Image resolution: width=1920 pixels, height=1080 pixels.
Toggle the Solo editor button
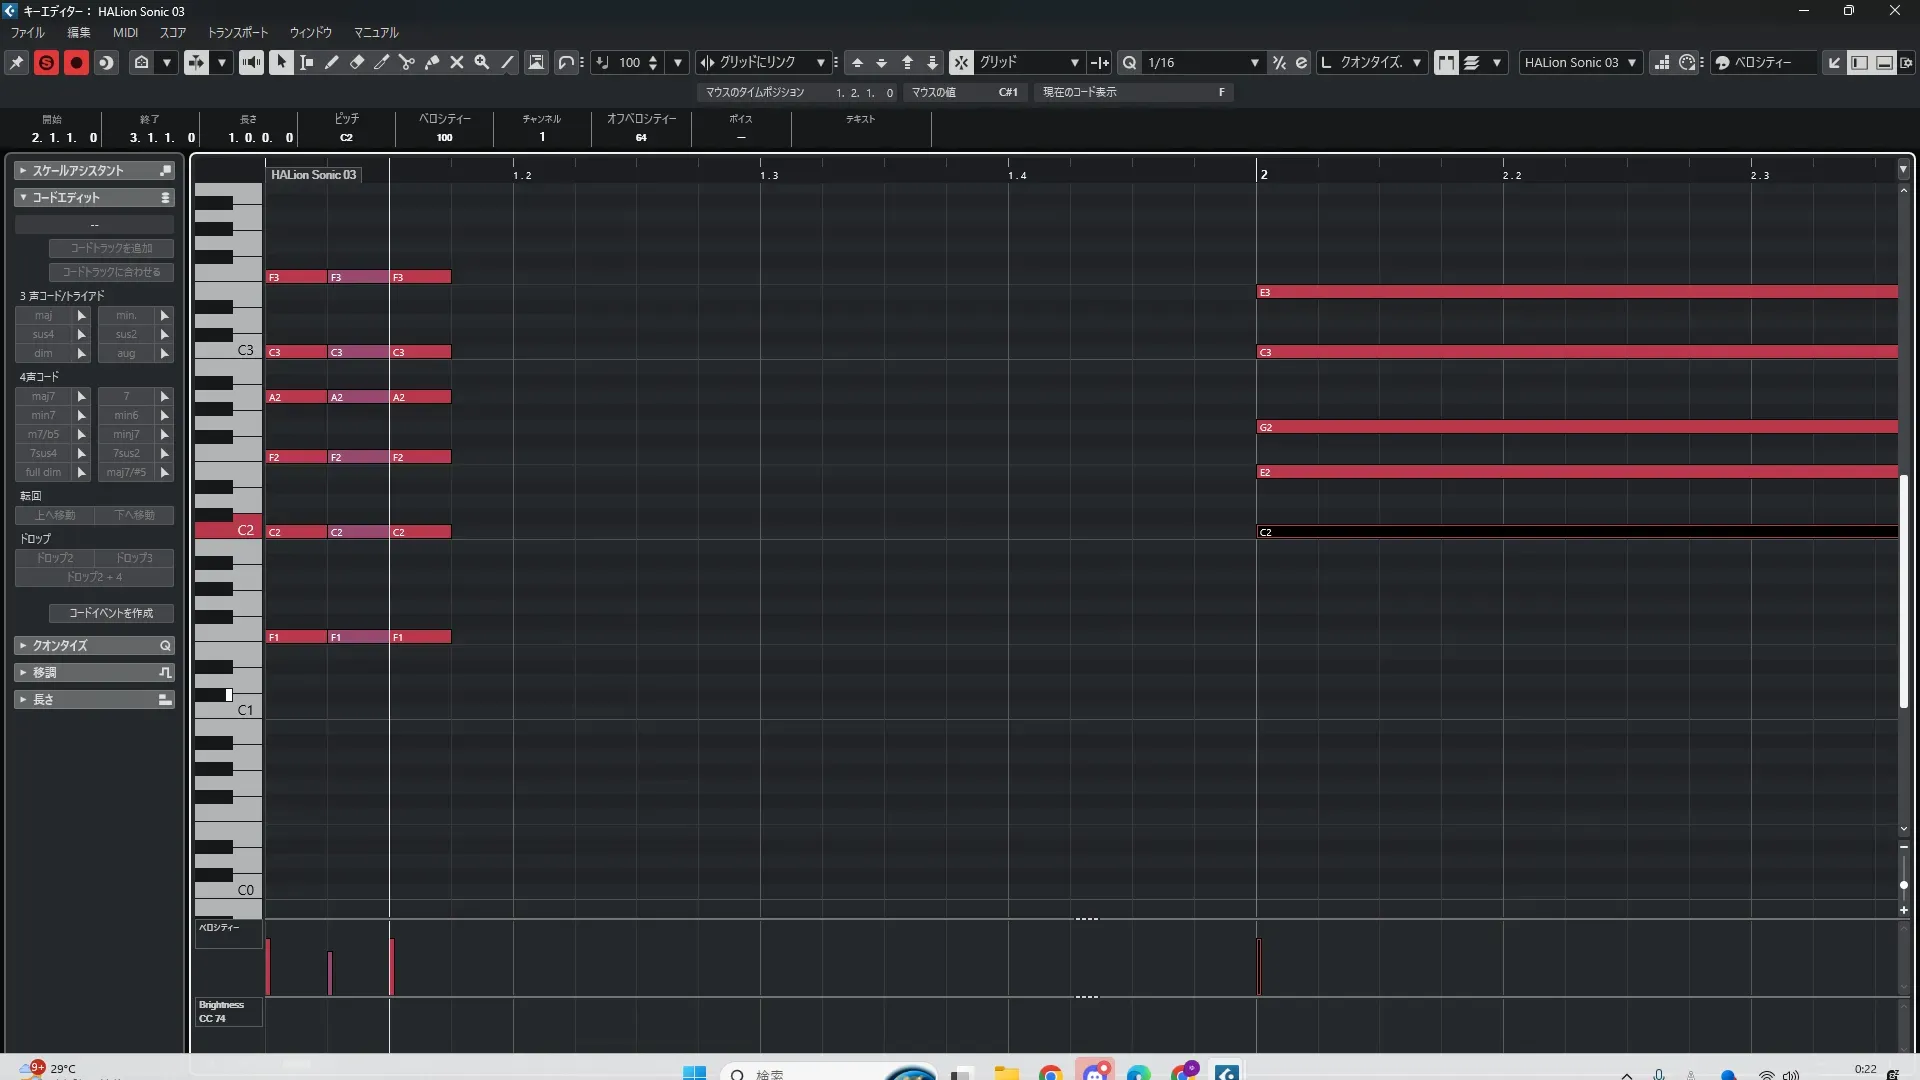(x=46, y=62)
